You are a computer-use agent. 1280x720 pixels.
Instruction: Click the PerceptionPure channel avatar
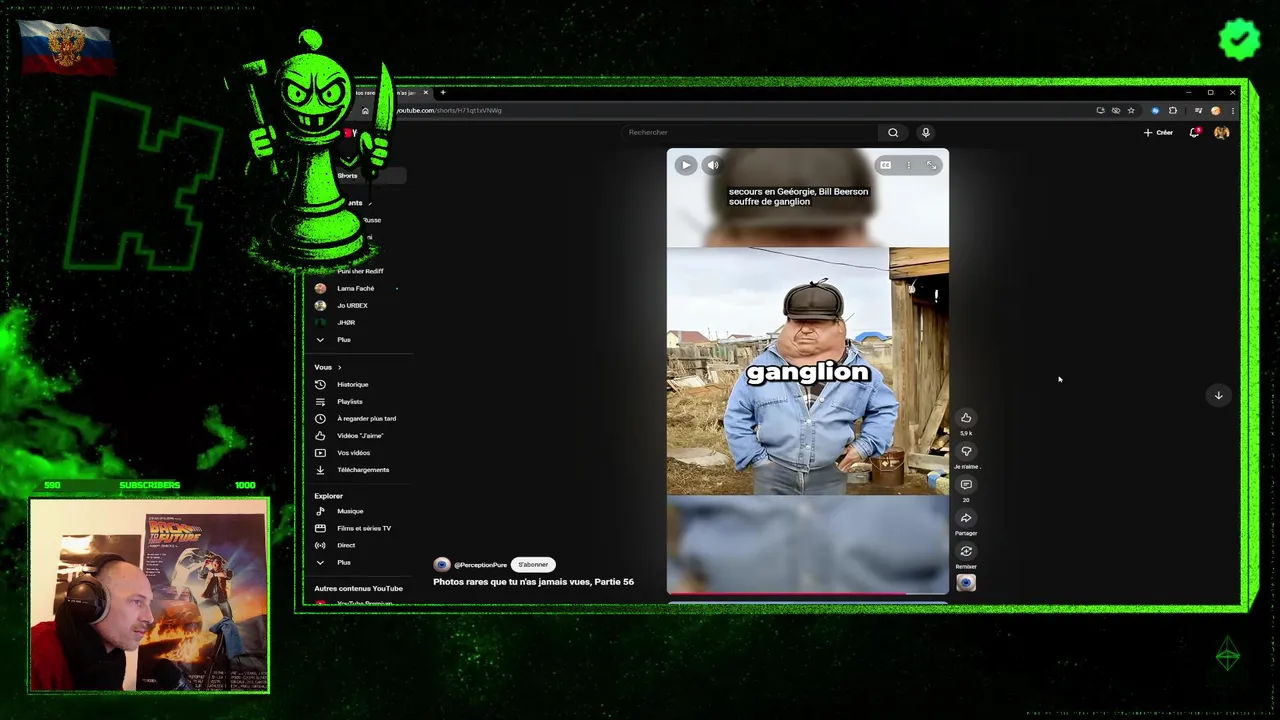442,565
